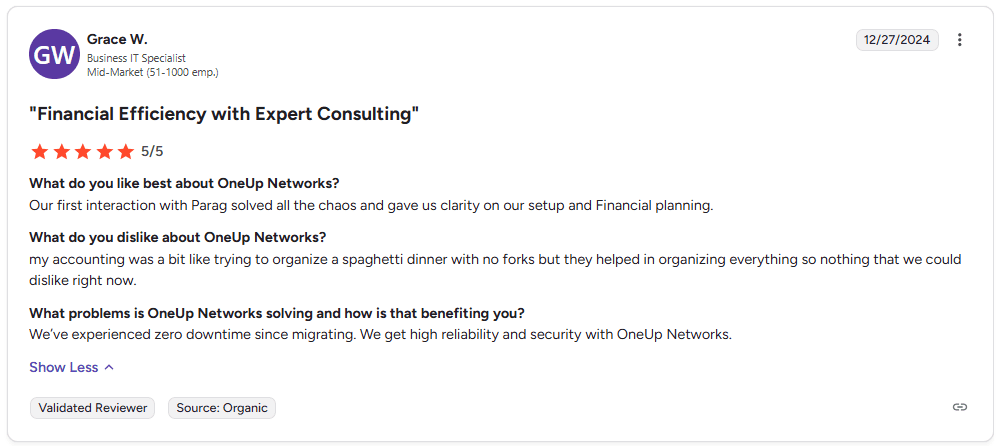This screenshot has height=446, width=997.
Task: Click the second red rating star
Action: 61,152
